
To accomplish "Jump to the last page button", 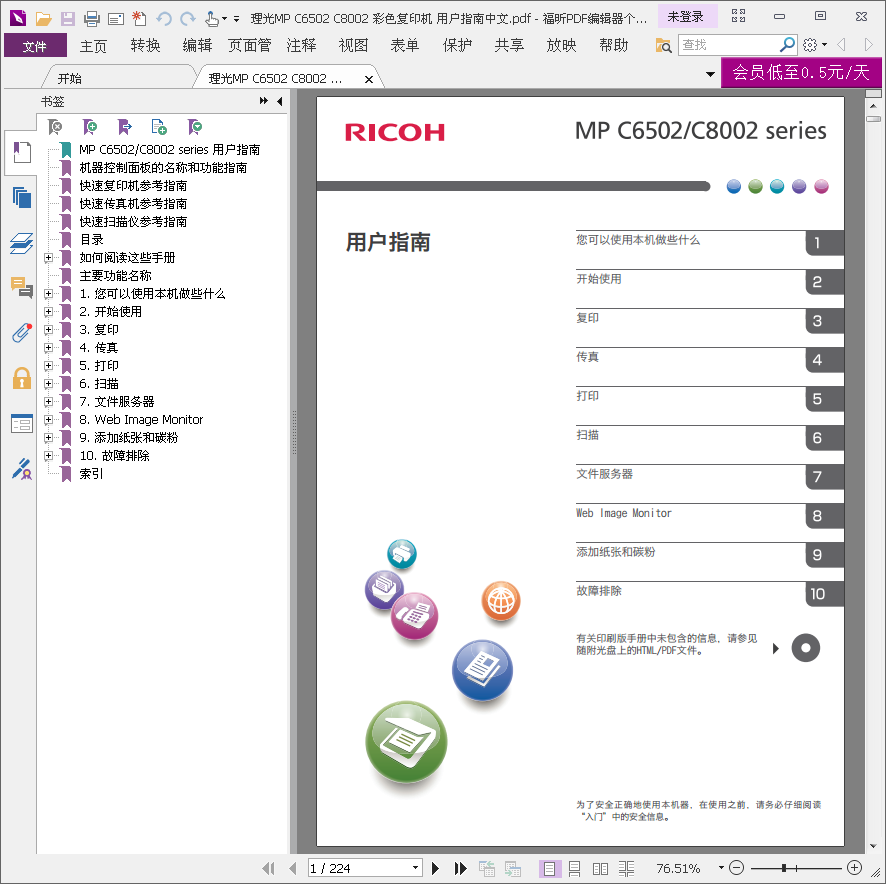I will click(x=461, y=868).
